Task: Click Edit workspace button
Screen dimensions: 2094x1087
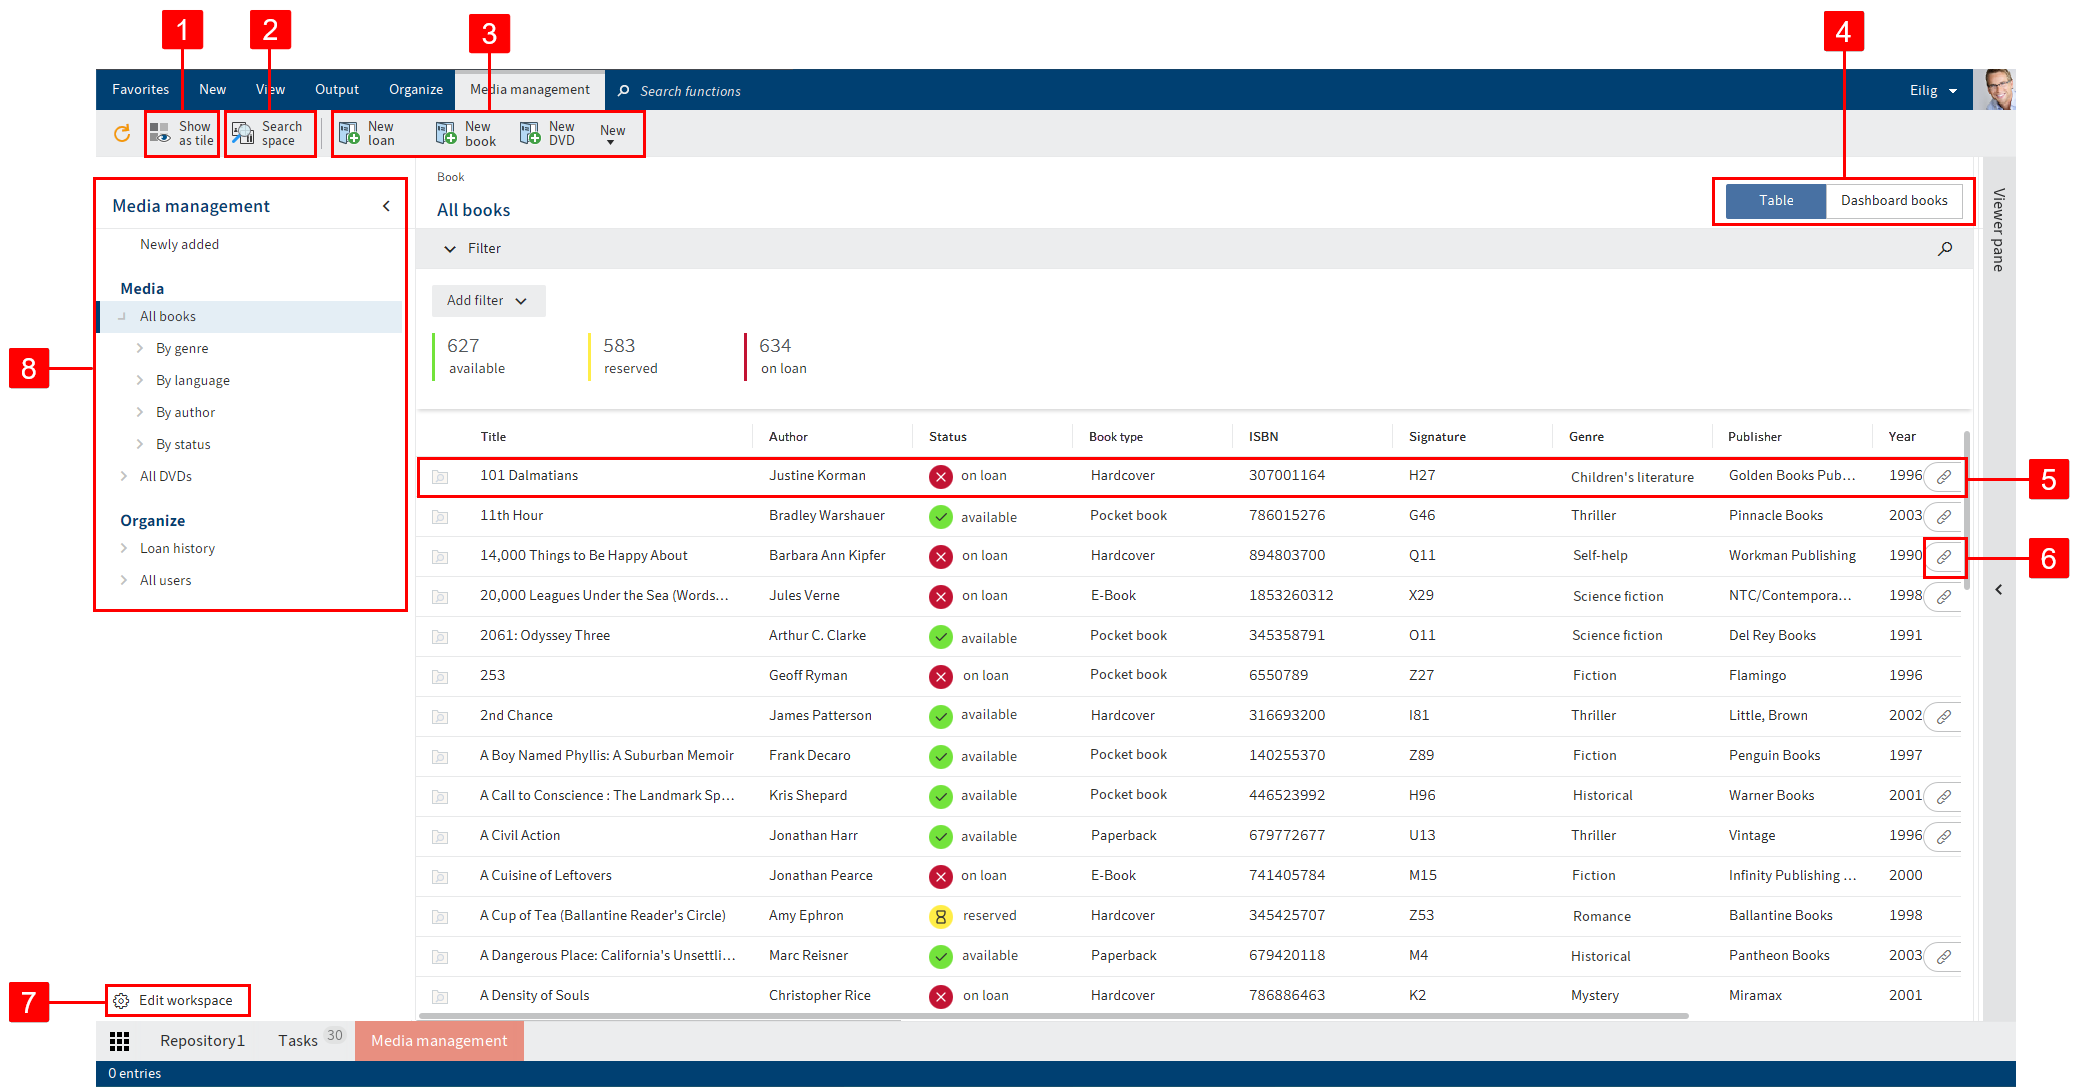Action: 176,1001
